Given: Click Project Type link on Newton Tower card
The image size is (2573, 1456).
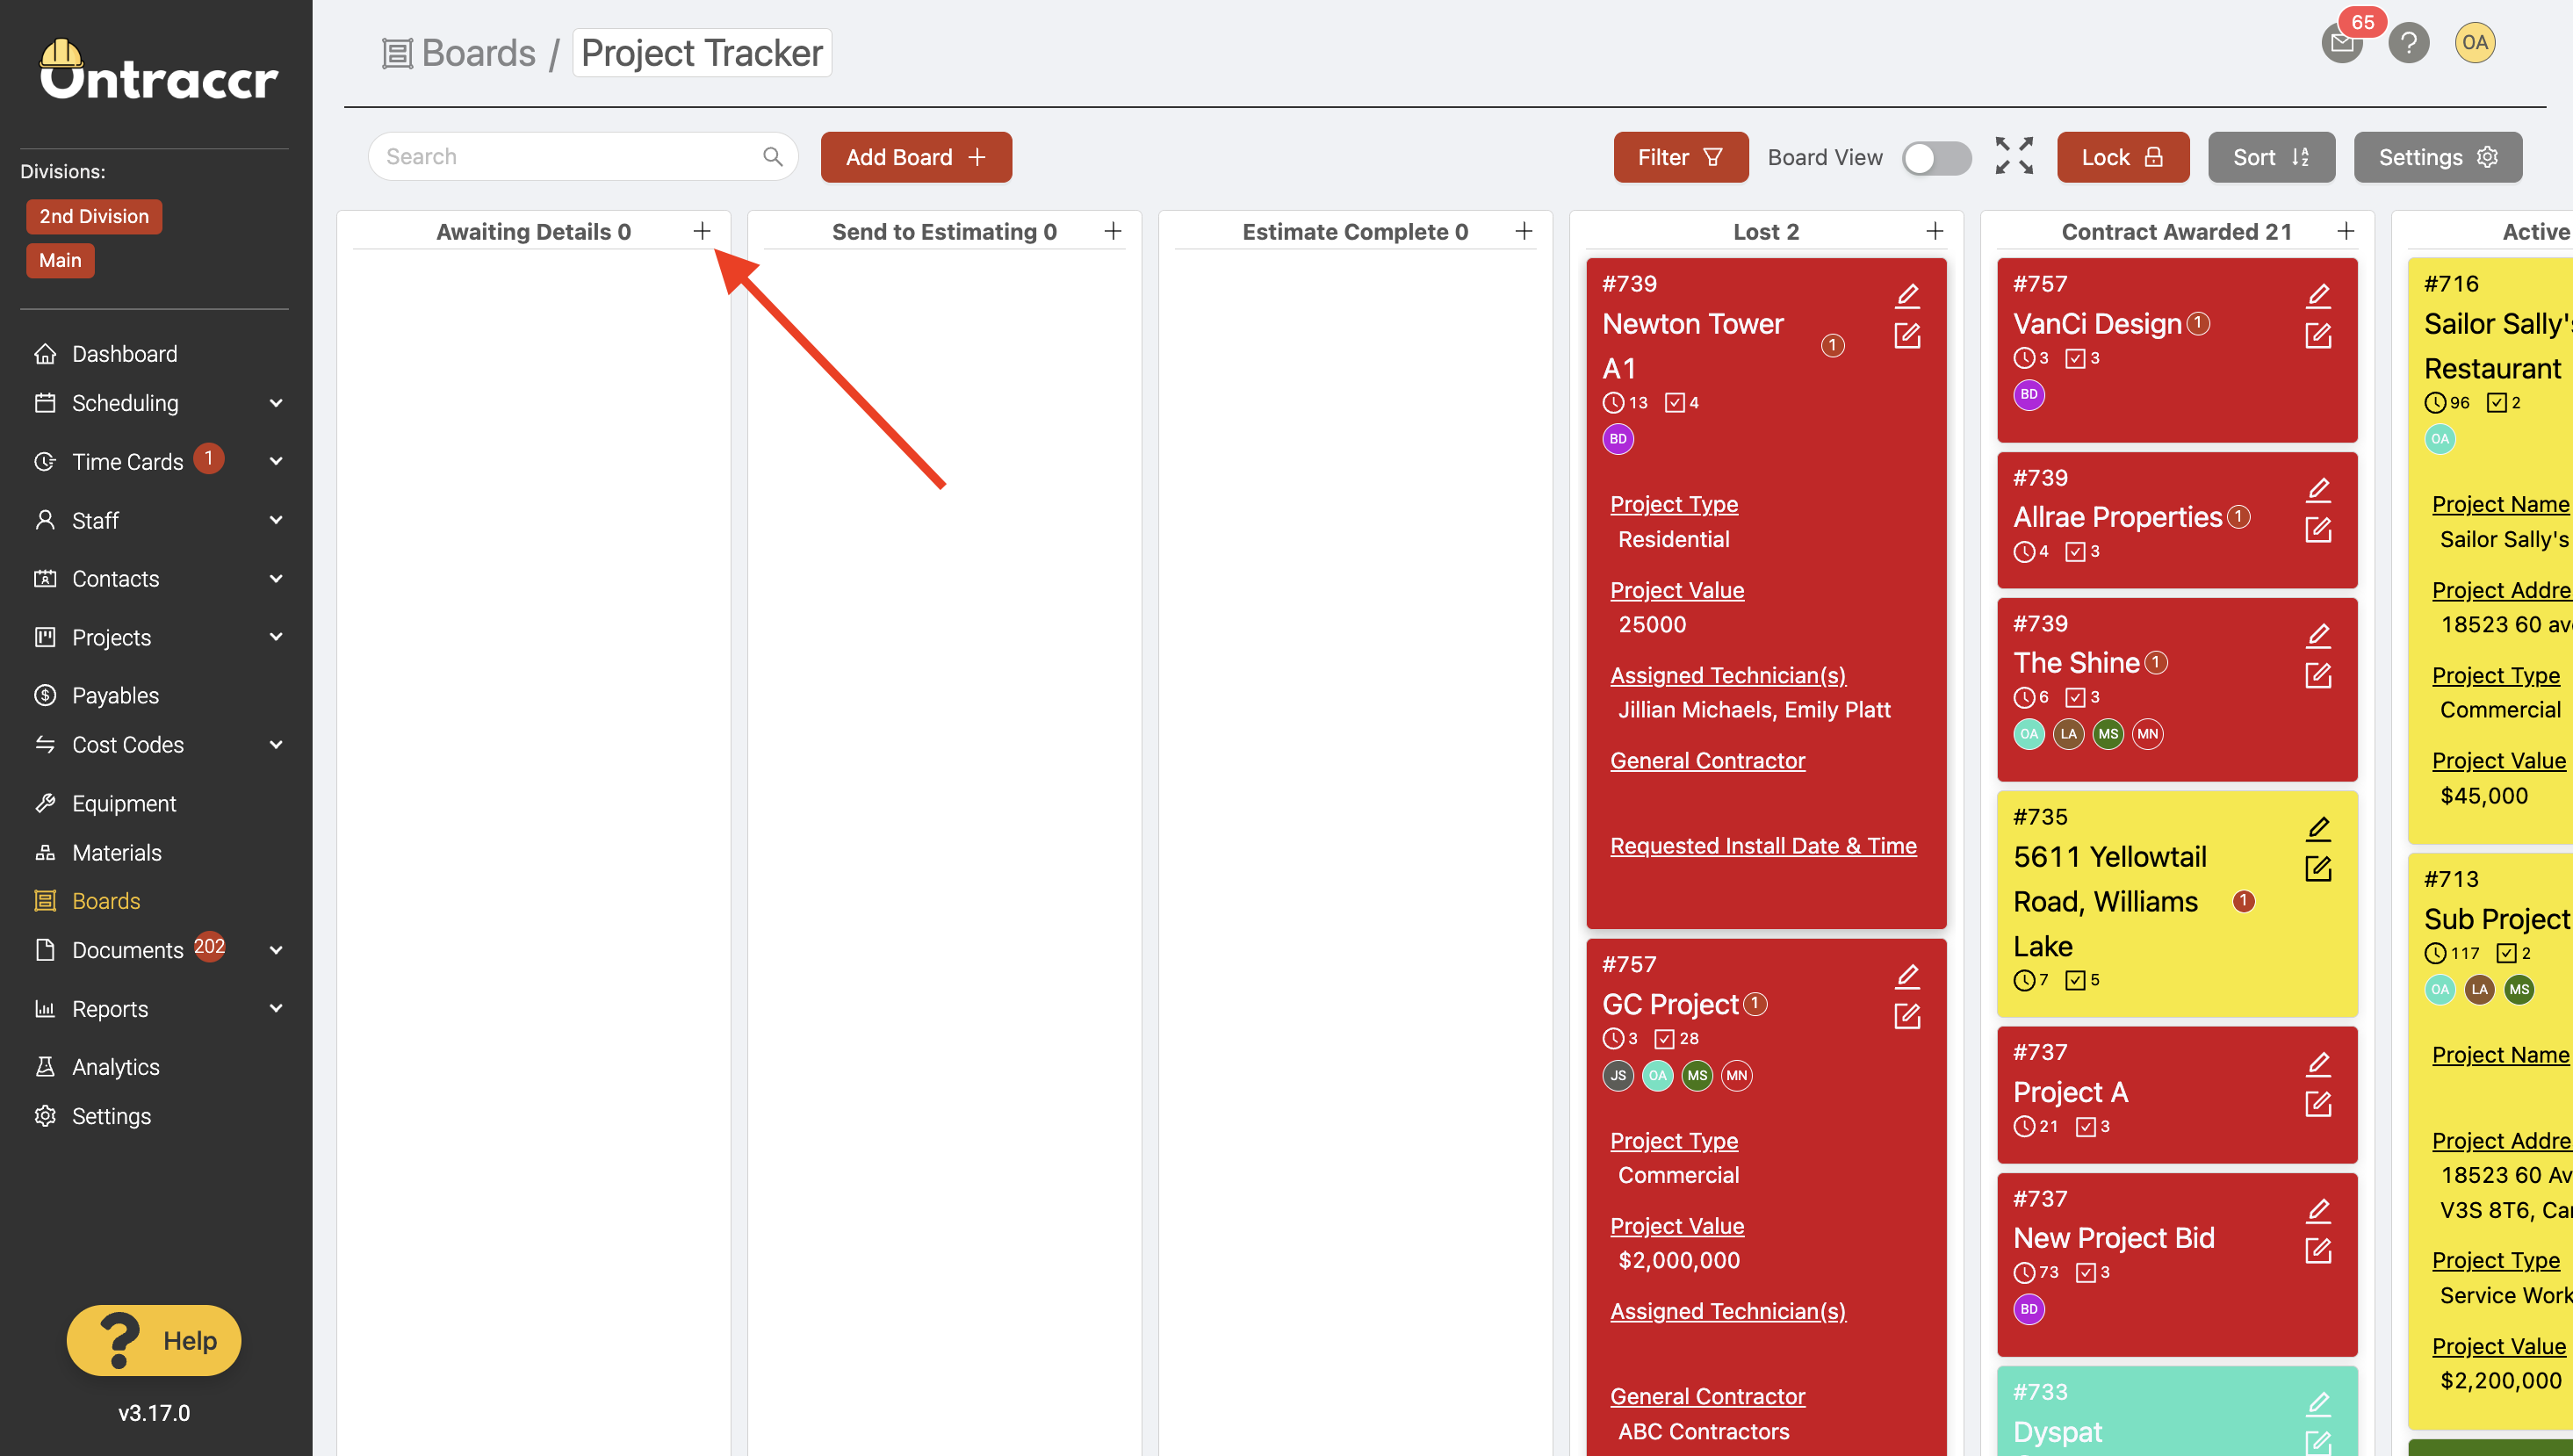Looking at the screenshot, I should pos(1673,504).
